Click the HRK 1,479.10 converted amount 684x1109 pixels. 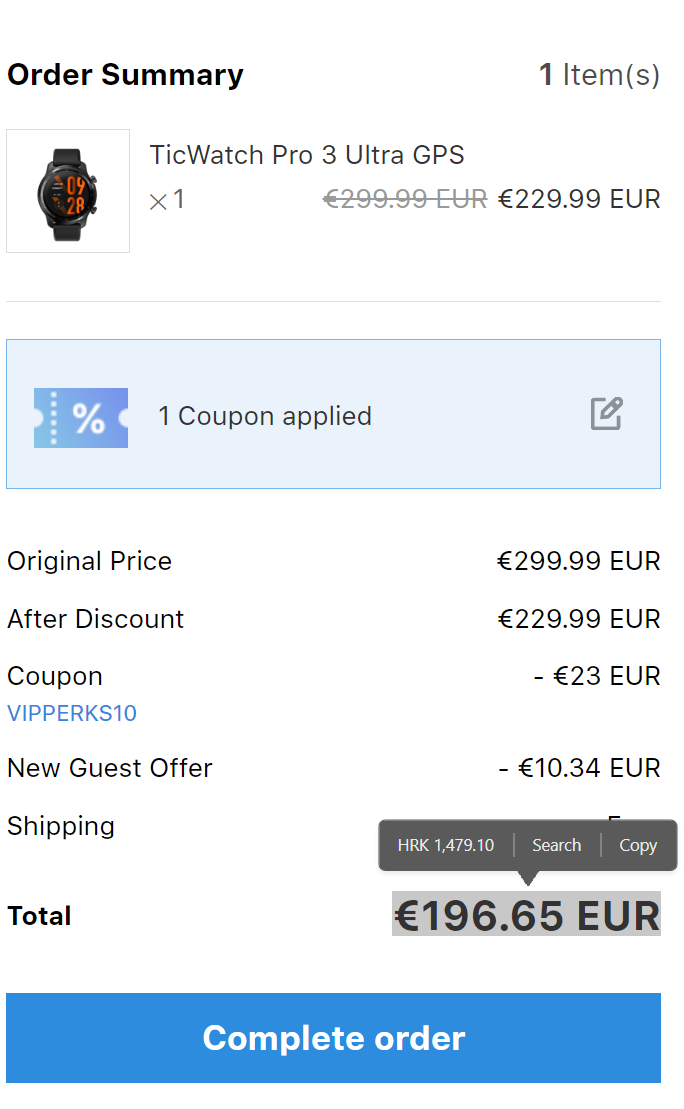tap(446, 845)
